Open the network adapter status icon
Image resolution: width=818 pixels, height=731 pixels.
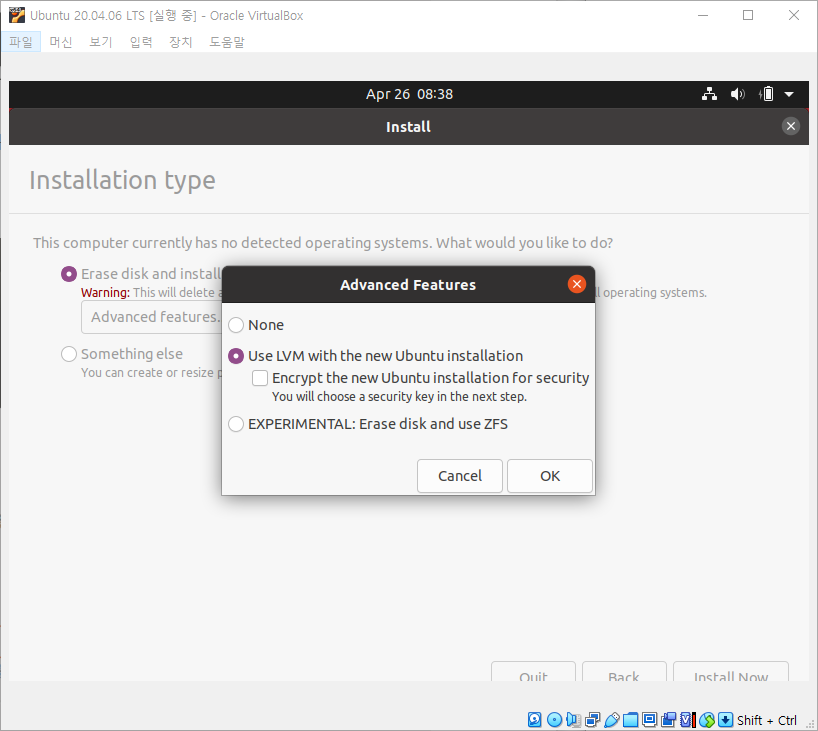(593, 720)
